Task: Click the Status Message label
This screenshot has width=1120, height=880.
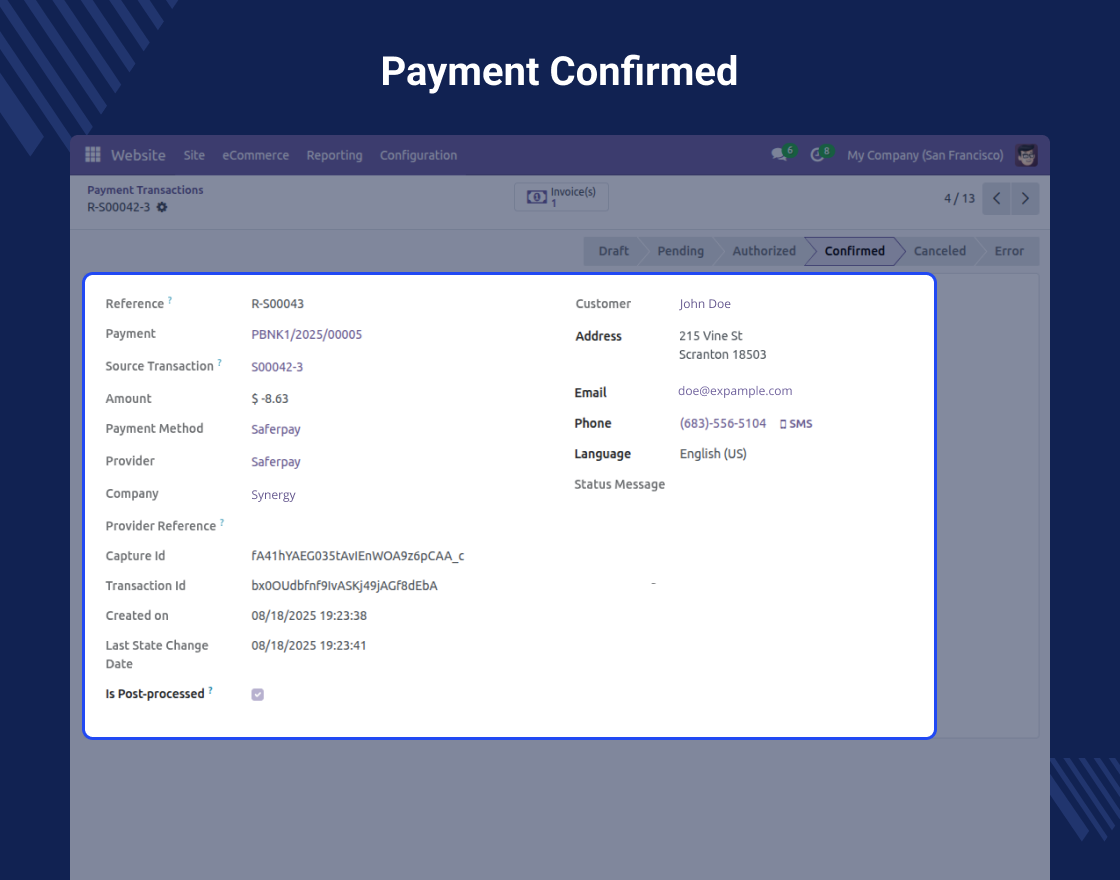Action: pyautogui.click(x=619, y=484)
